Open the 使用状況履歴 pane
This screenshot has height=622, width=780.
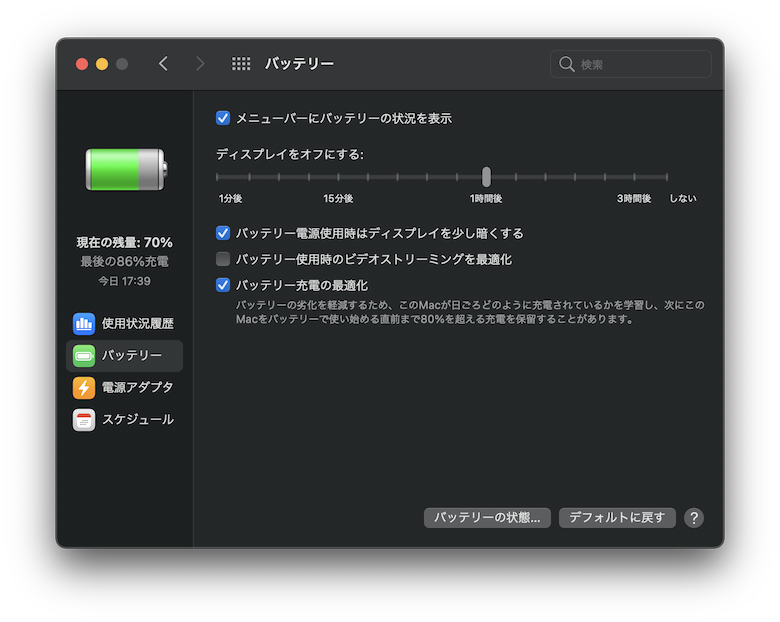click(124, 324)
